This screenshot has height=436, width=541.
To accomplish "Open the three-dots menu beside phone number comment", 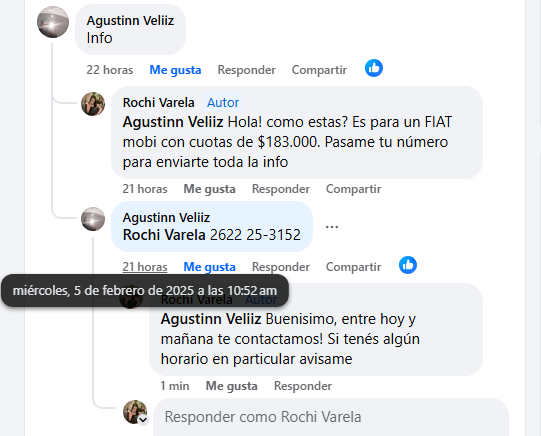I will (332, 227).
